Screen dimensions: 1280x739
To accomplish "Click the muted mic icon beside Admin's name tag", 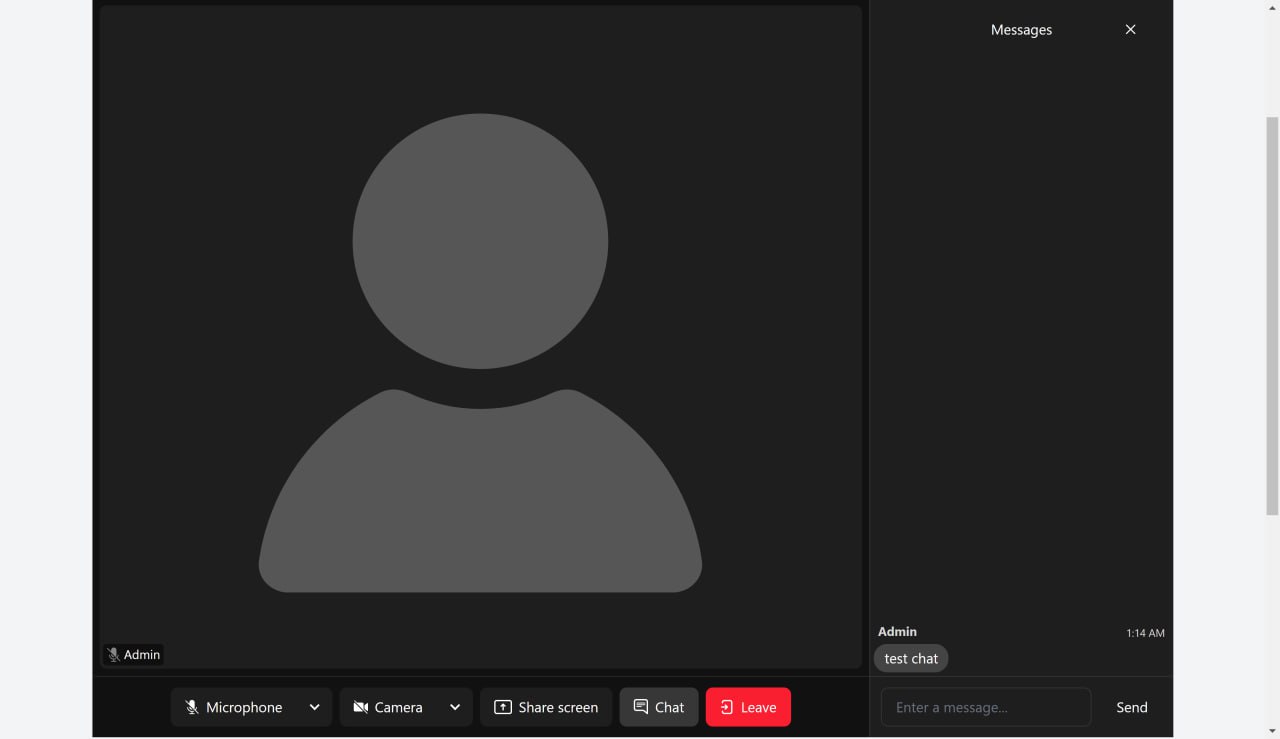I will pyautogui.click(x=113, y=654).
